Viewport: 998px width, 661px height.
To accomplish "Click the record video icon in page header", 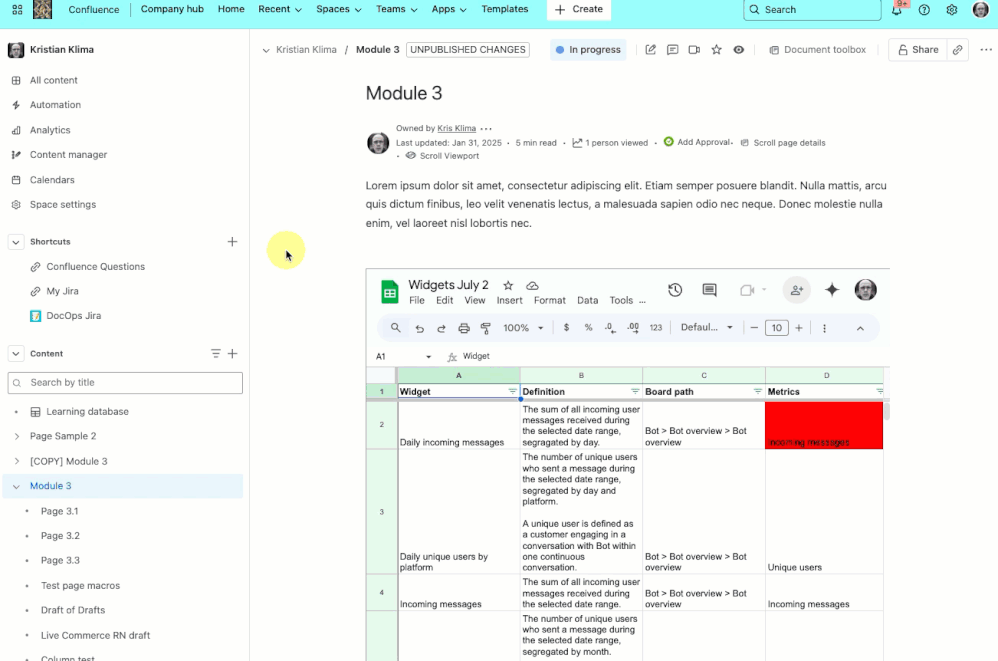I will point(694,50).
